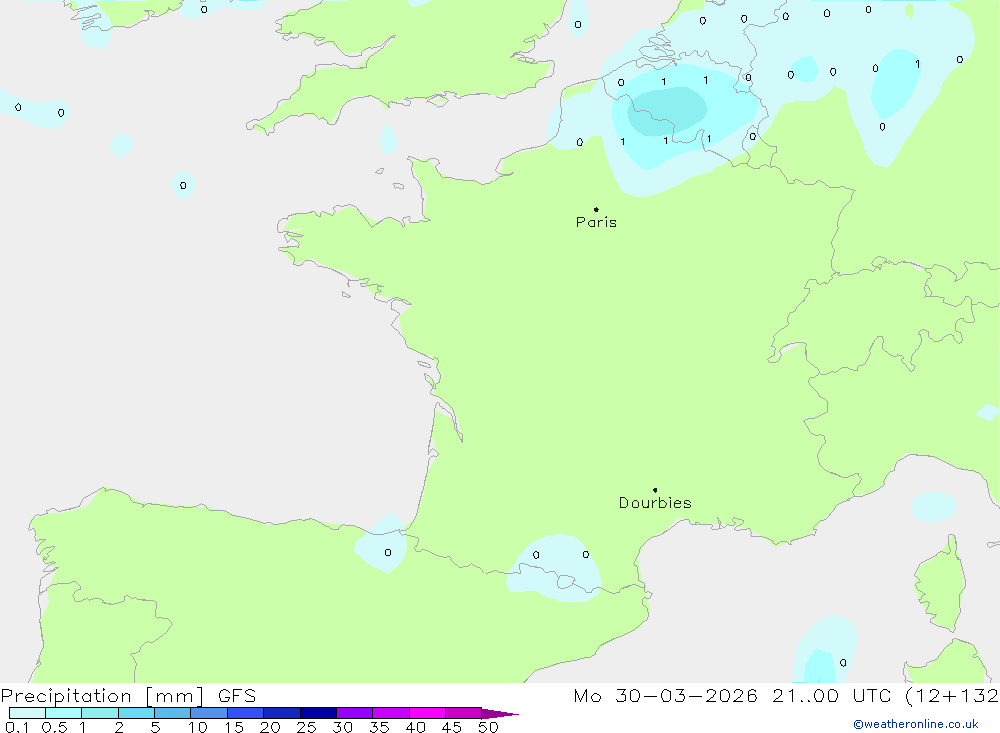Pick the 10 to 15 mm legend swatch
Viewport: 1000px width, 733px height.
(209, 714)
